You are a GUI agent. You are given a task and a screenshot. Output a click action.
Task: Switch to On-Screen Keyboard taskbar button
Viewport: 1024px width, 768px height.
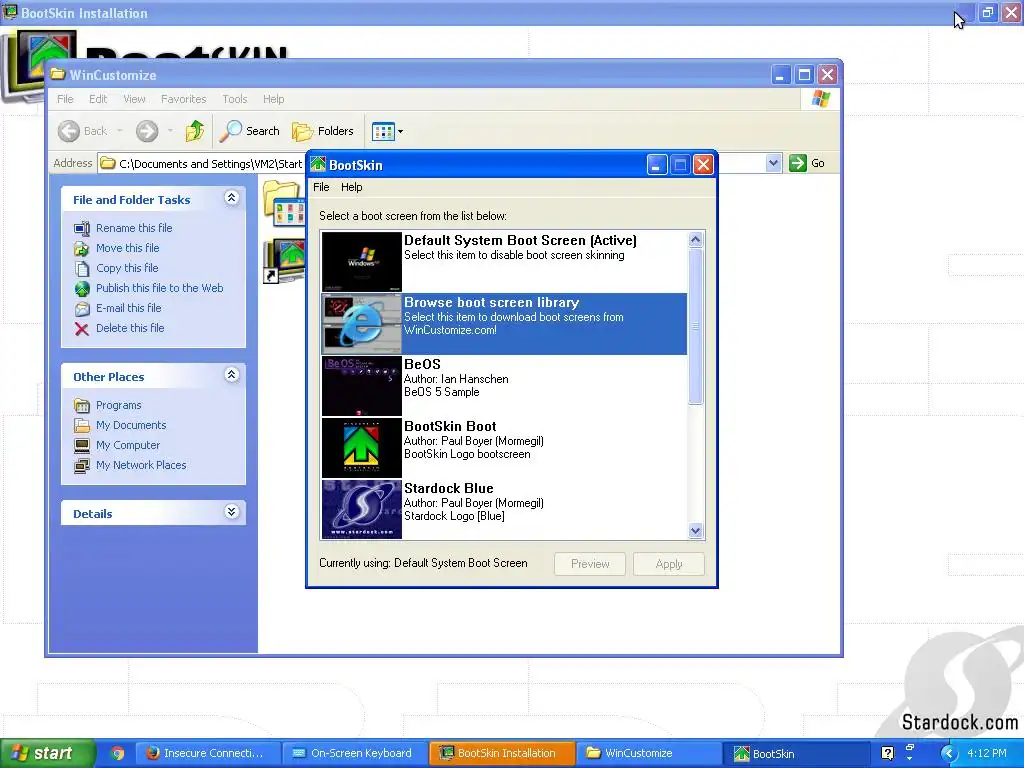point(355,753)
